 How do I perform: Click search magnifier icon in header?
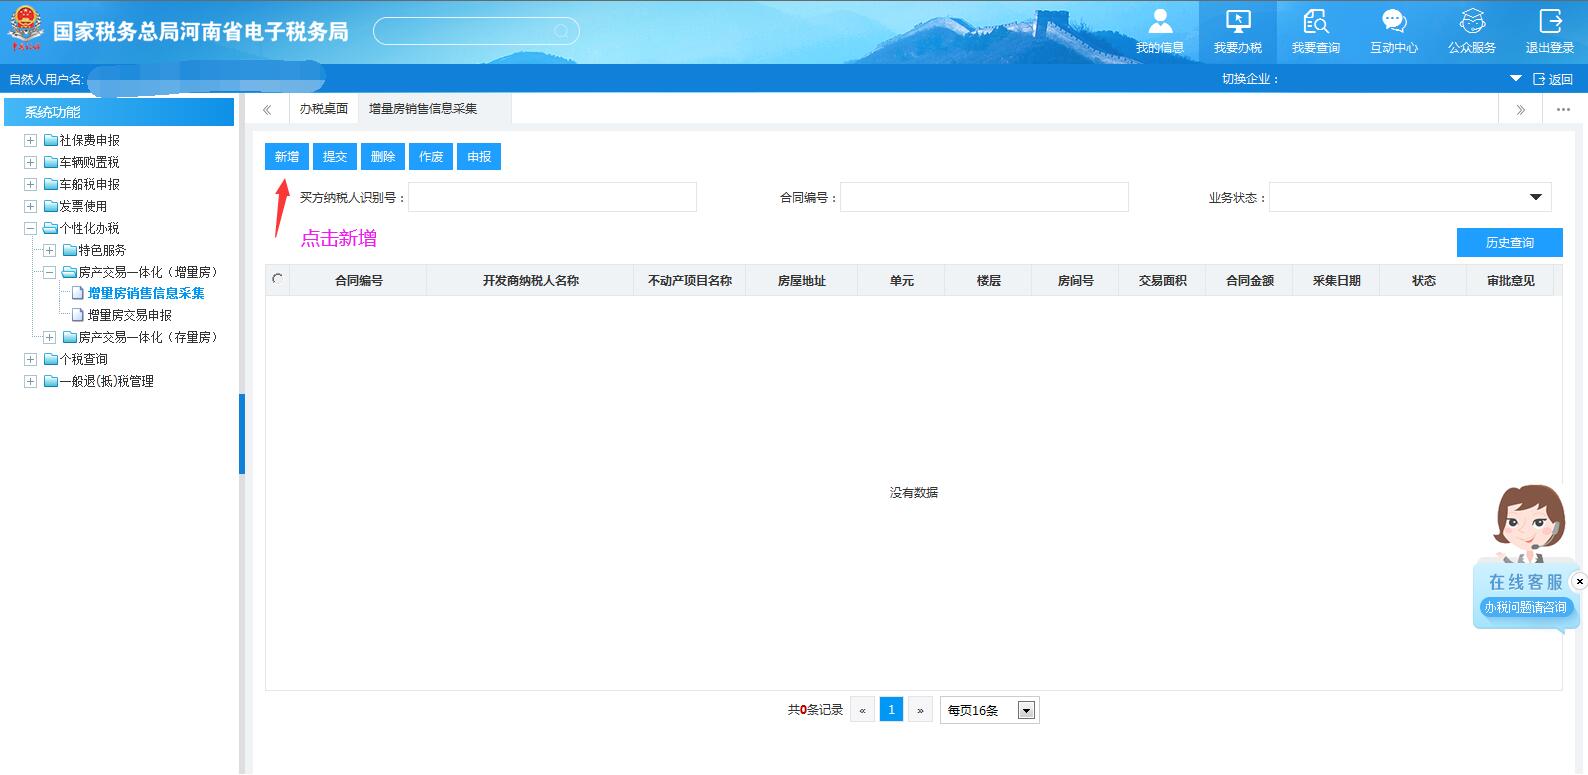pyautogui.click(x=562, y=32)
